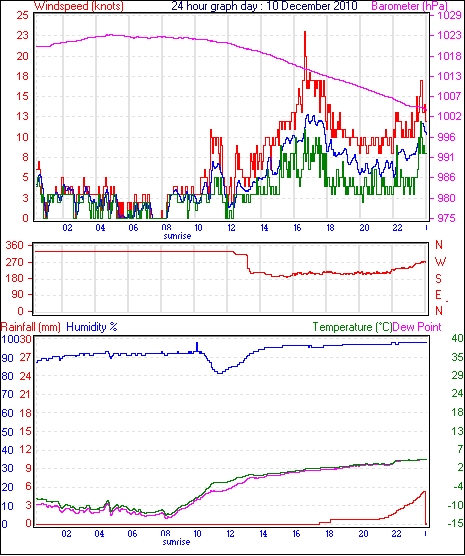Click the Humidity % label
This screenshot has height=556, width=465.
92,327
